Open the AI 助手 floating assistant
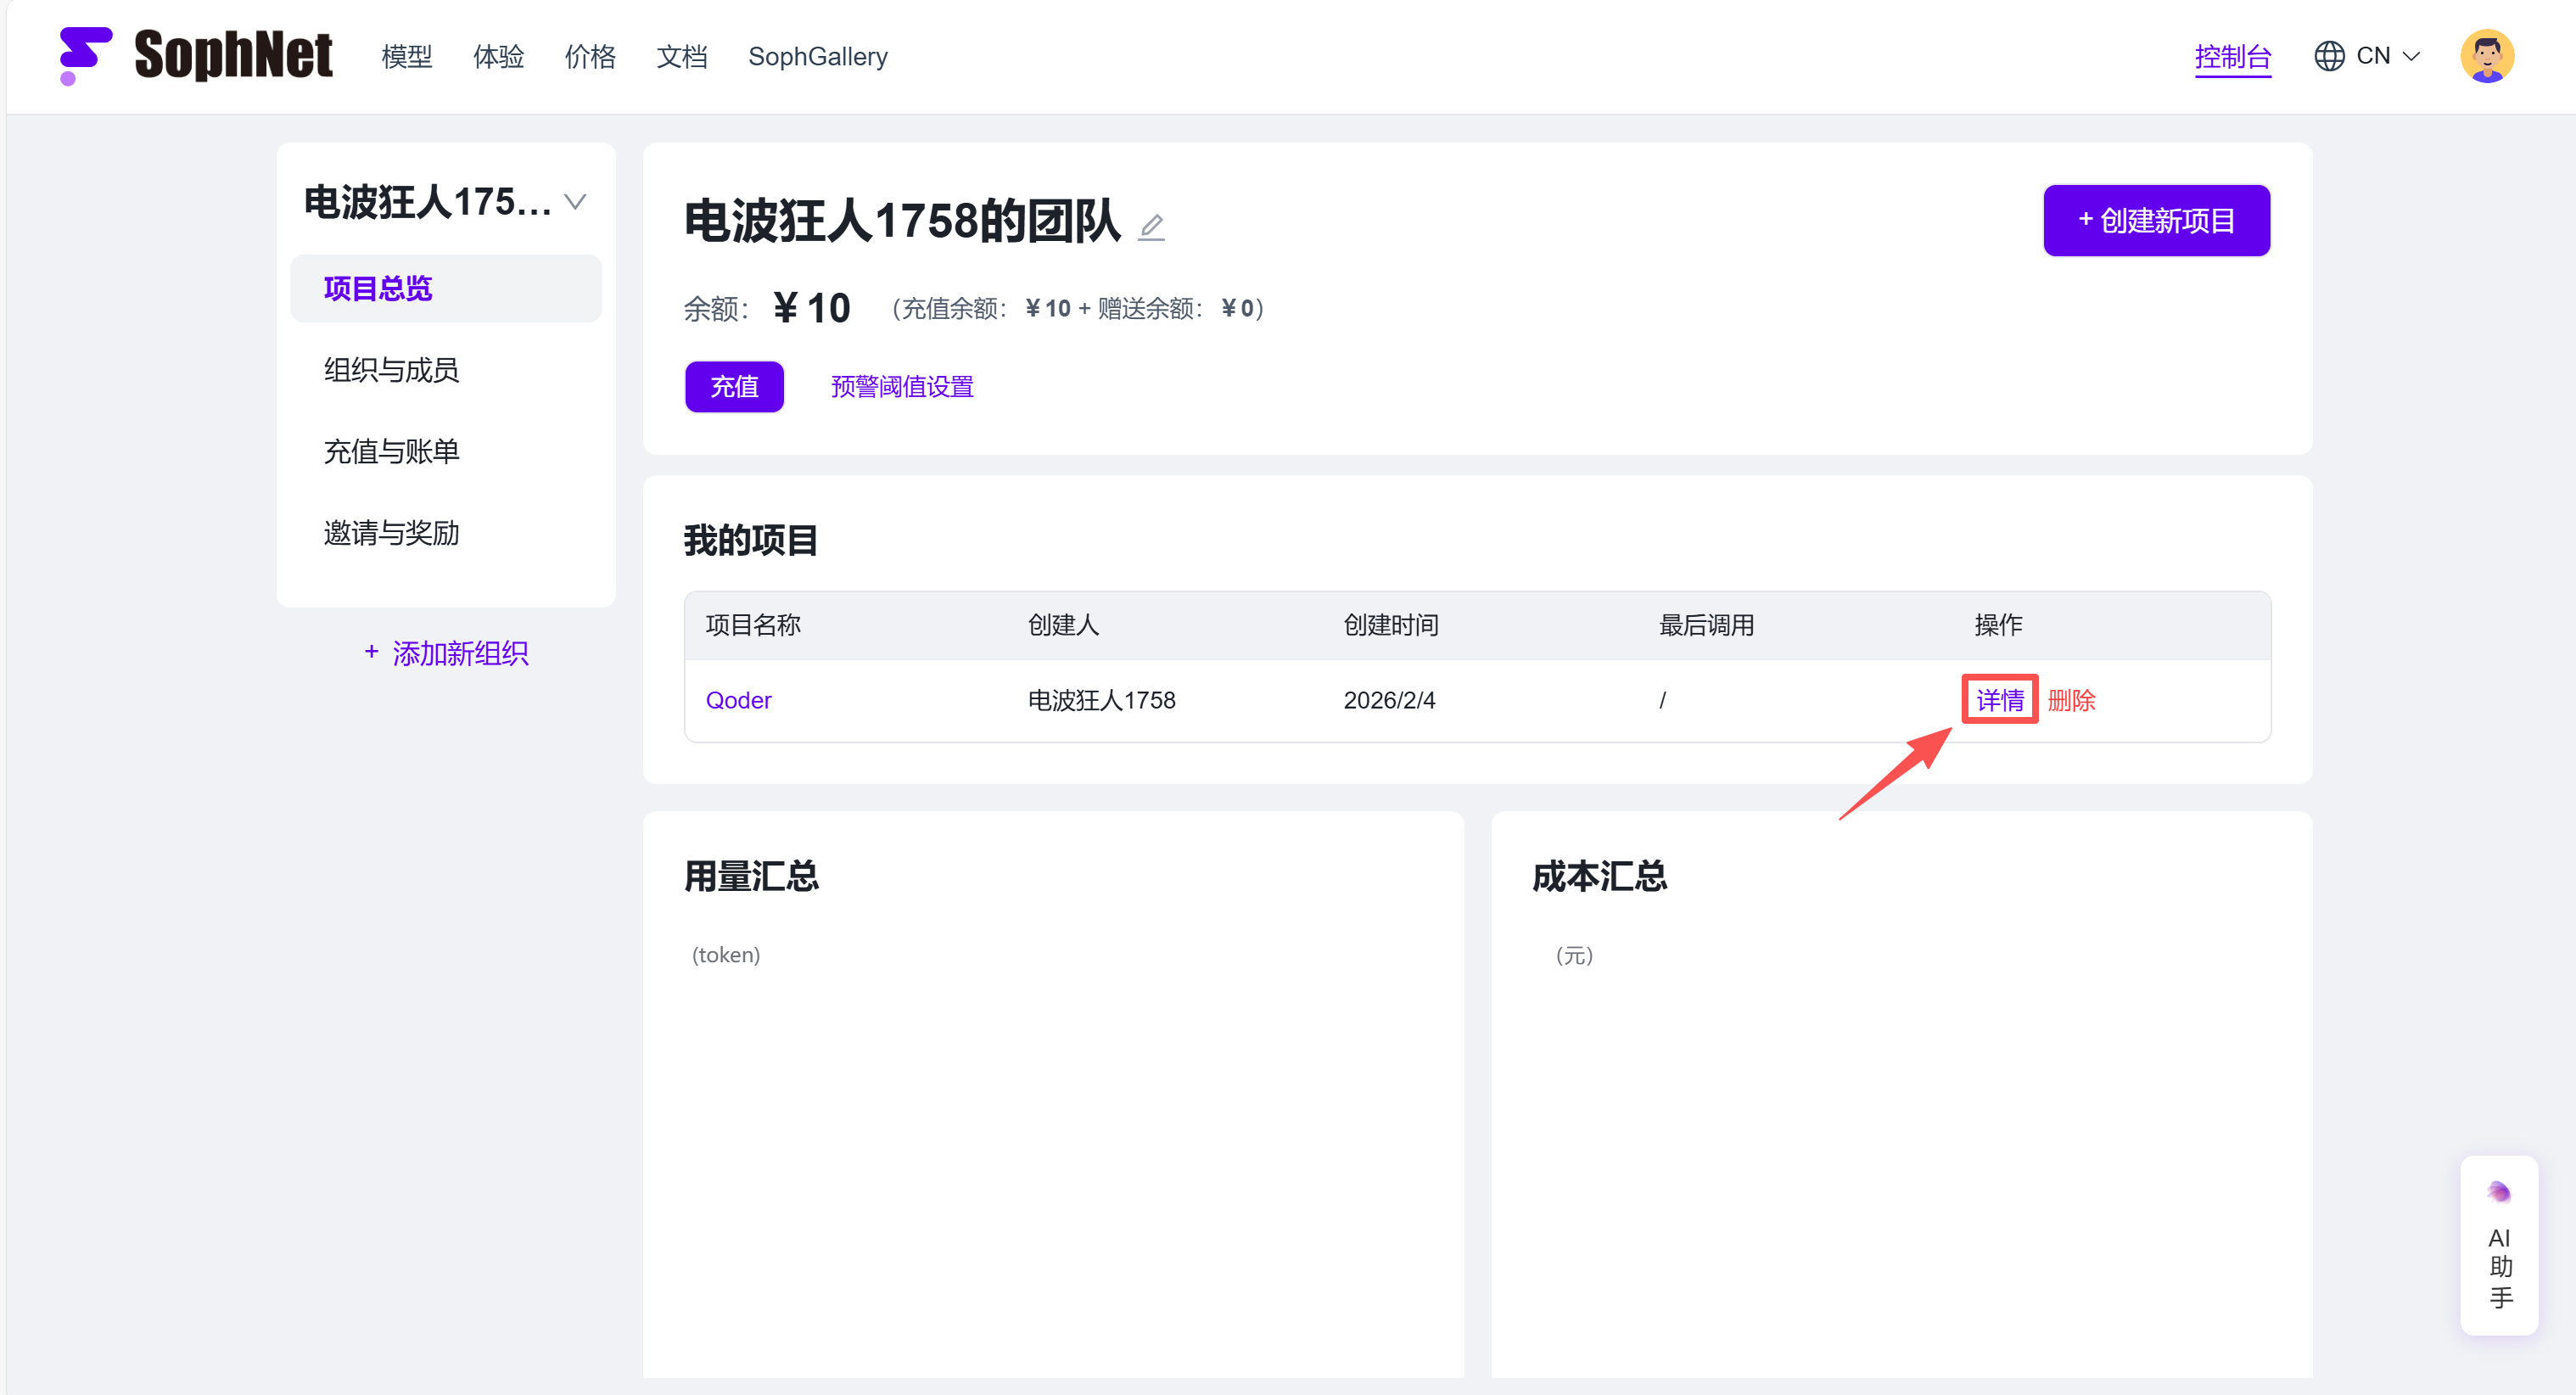Image resolution: width=2576 pixels, height=1395 pixels. (2498, 1245)
